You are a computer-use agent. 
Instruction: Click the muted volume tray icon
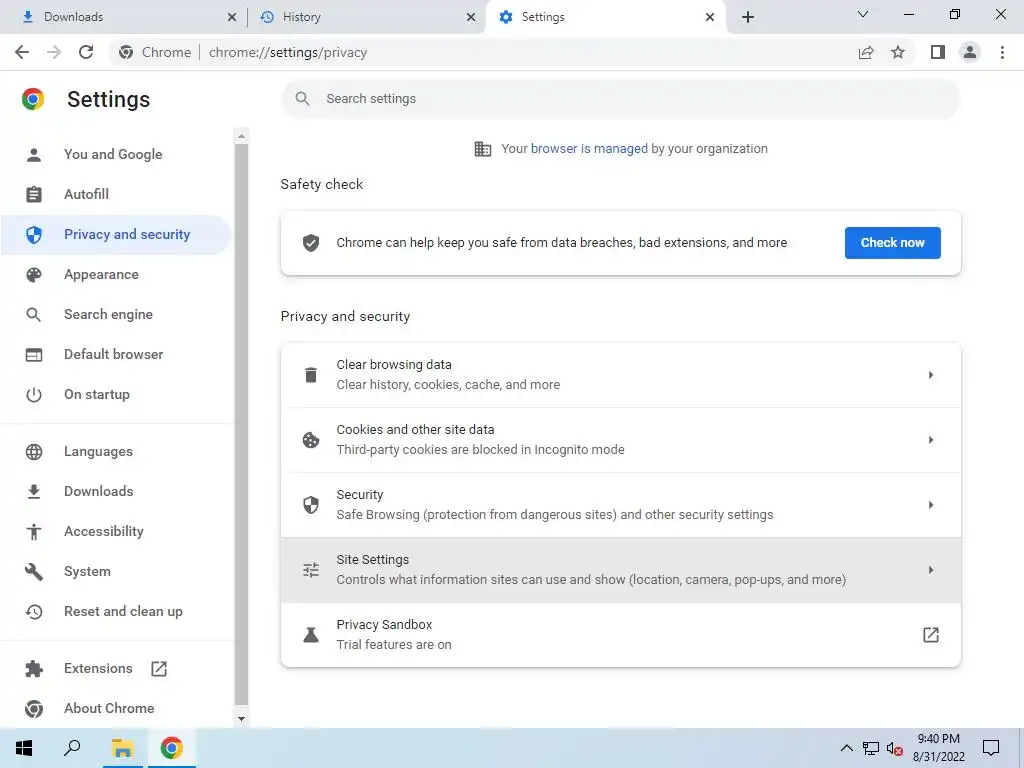click(895, 749)
